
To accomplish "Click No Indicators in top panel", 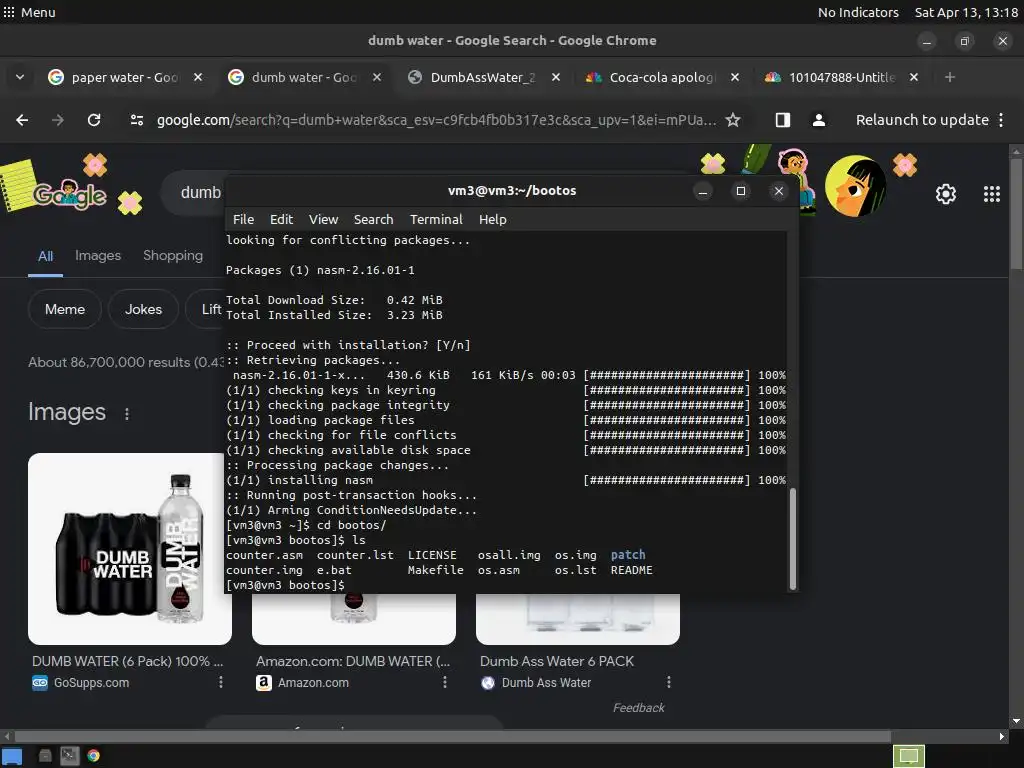I will pos(858,12).
